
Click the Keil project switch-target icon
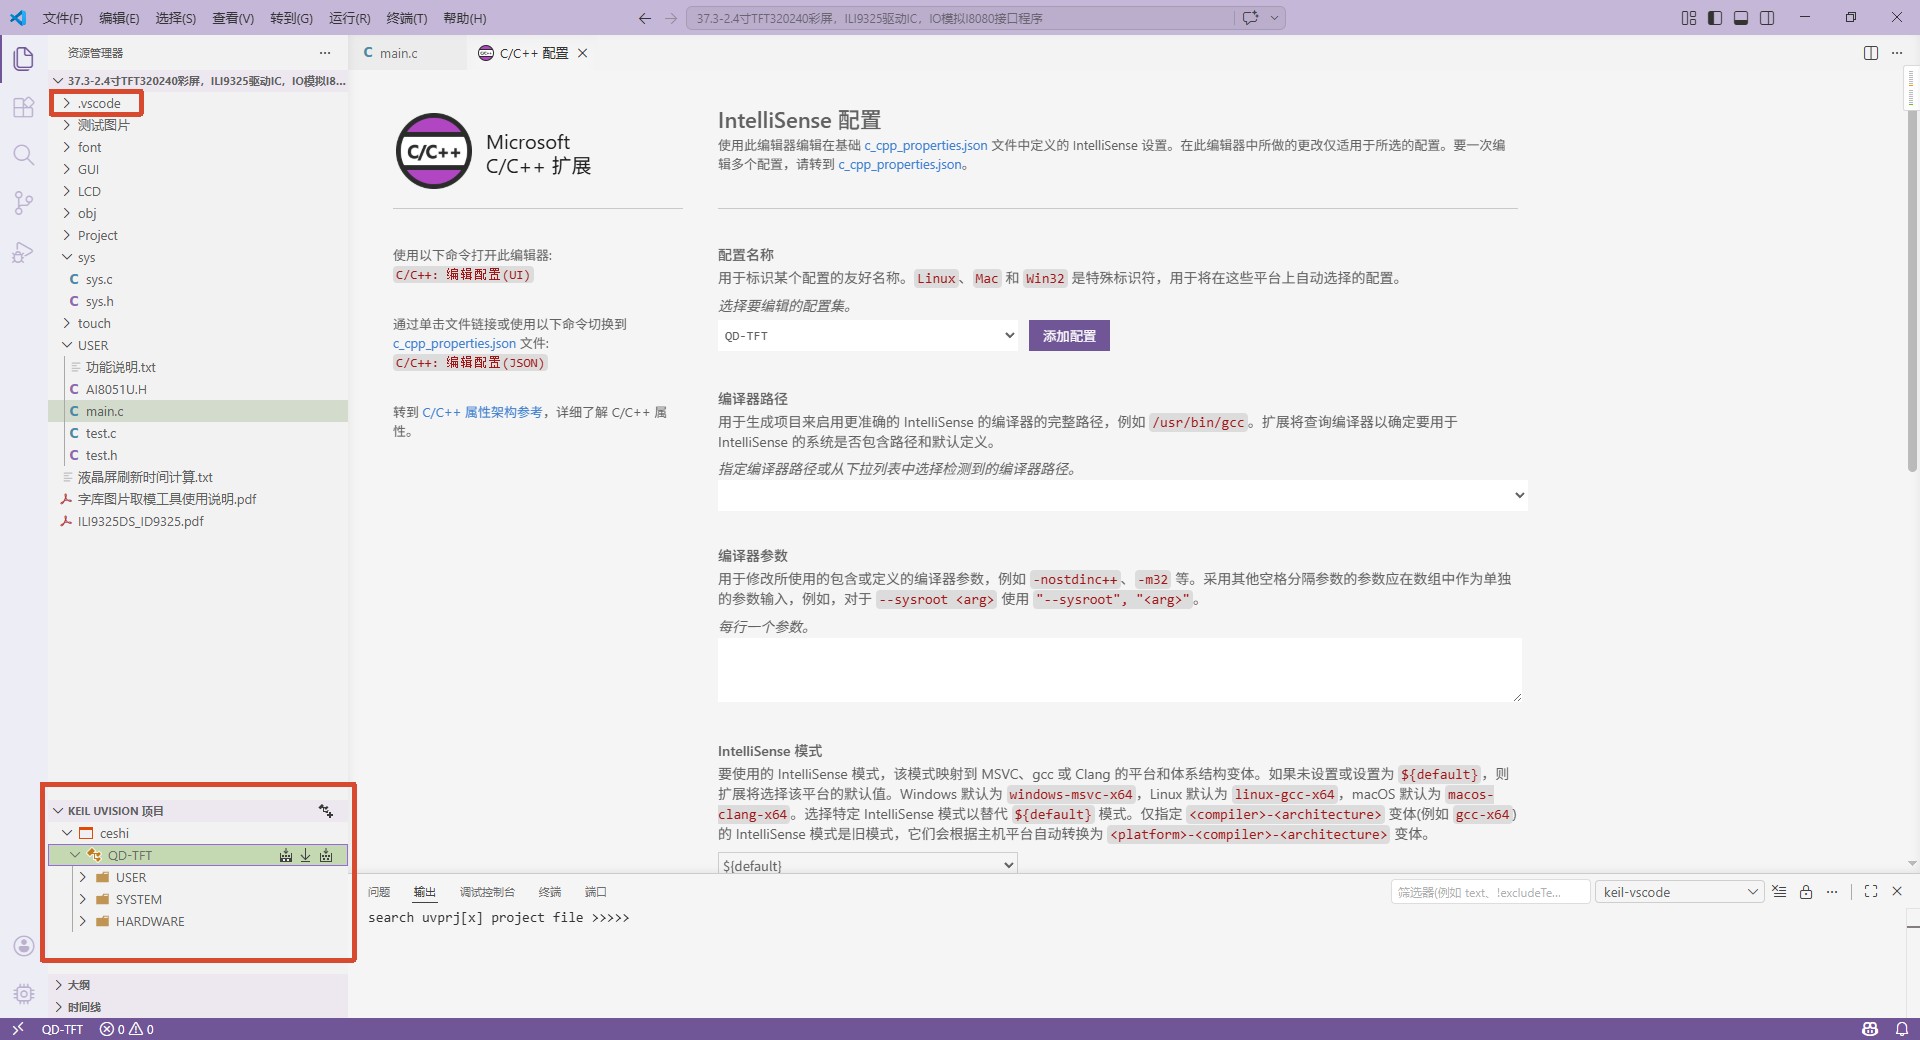pyautogui.click(x=326, y=811)
